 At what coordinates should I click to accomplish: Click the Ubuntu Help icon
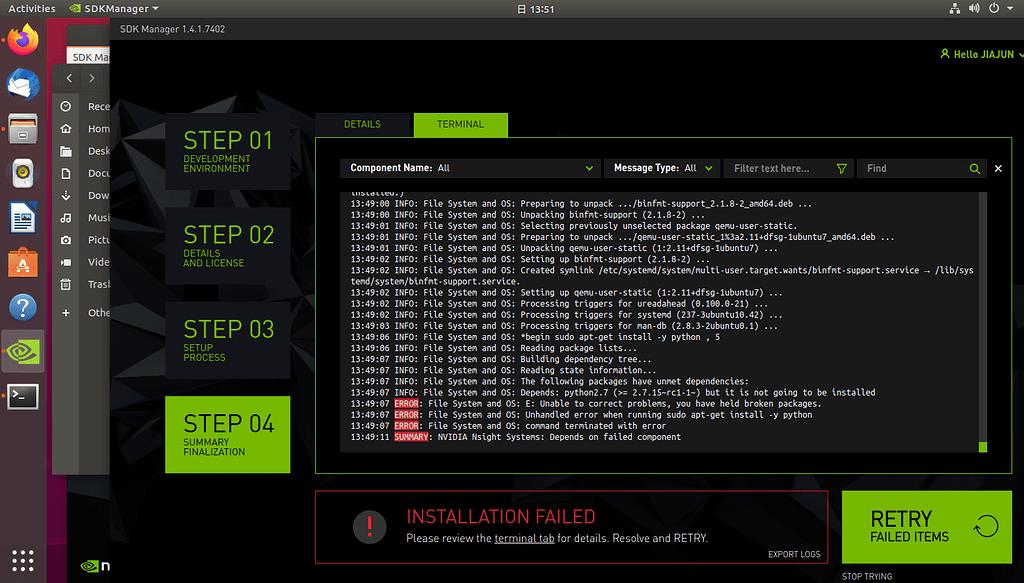(22, 307)
